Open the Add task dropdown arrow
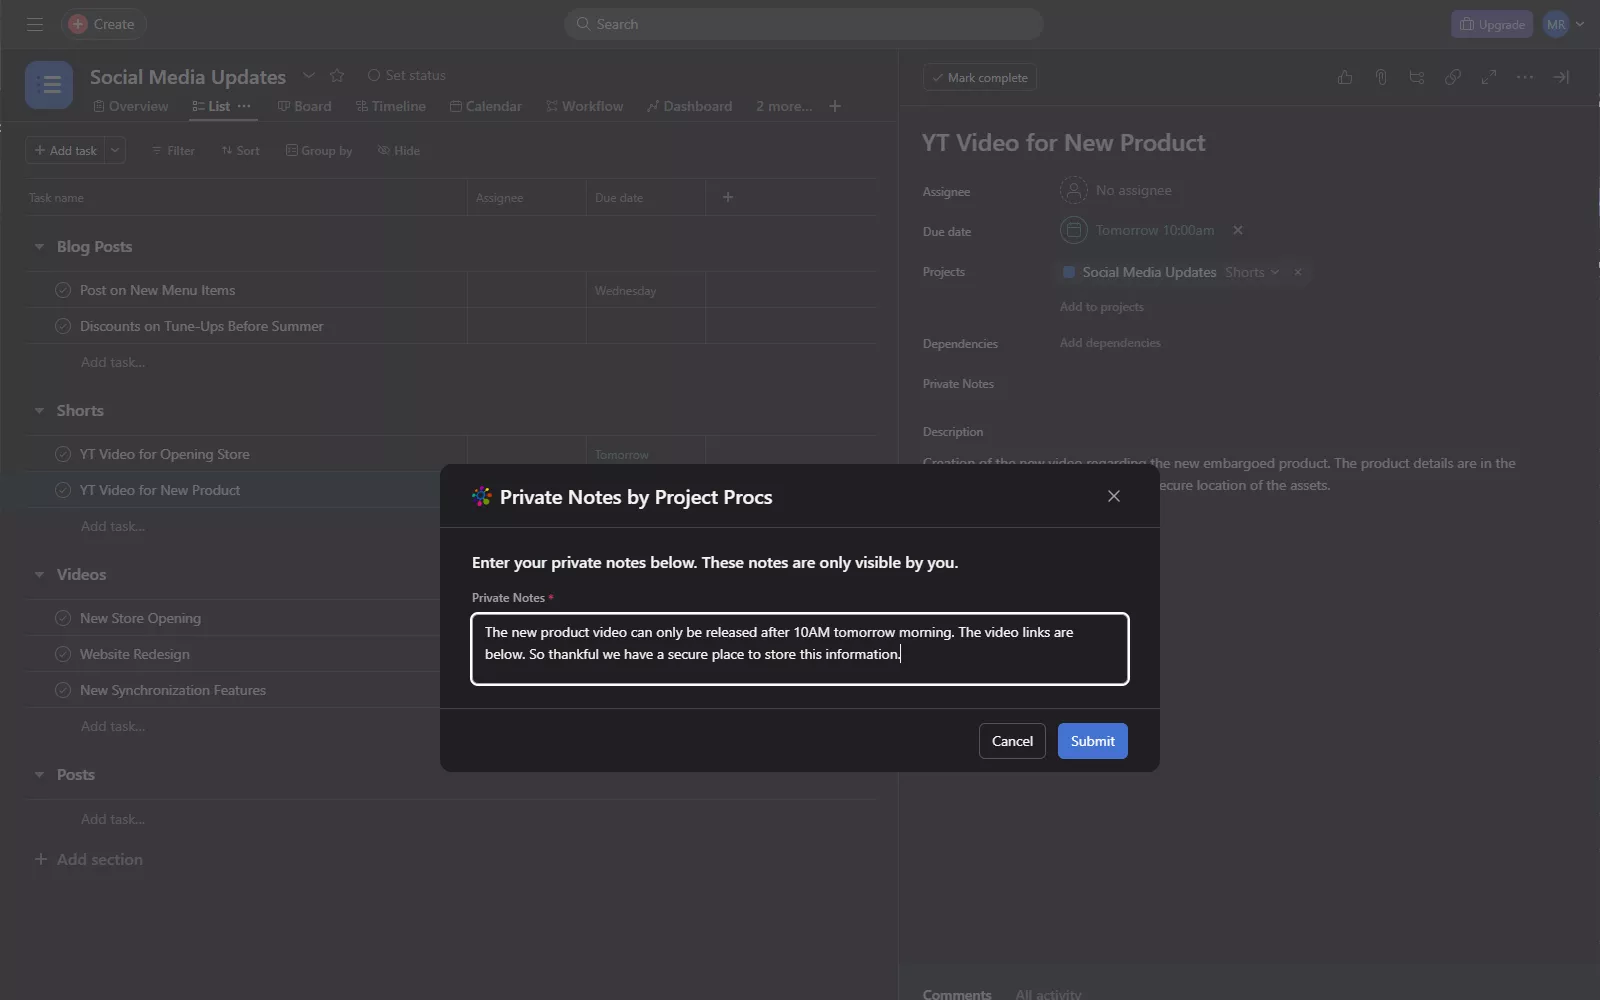Screen dimensions: 1600x1000 [115, 150]
